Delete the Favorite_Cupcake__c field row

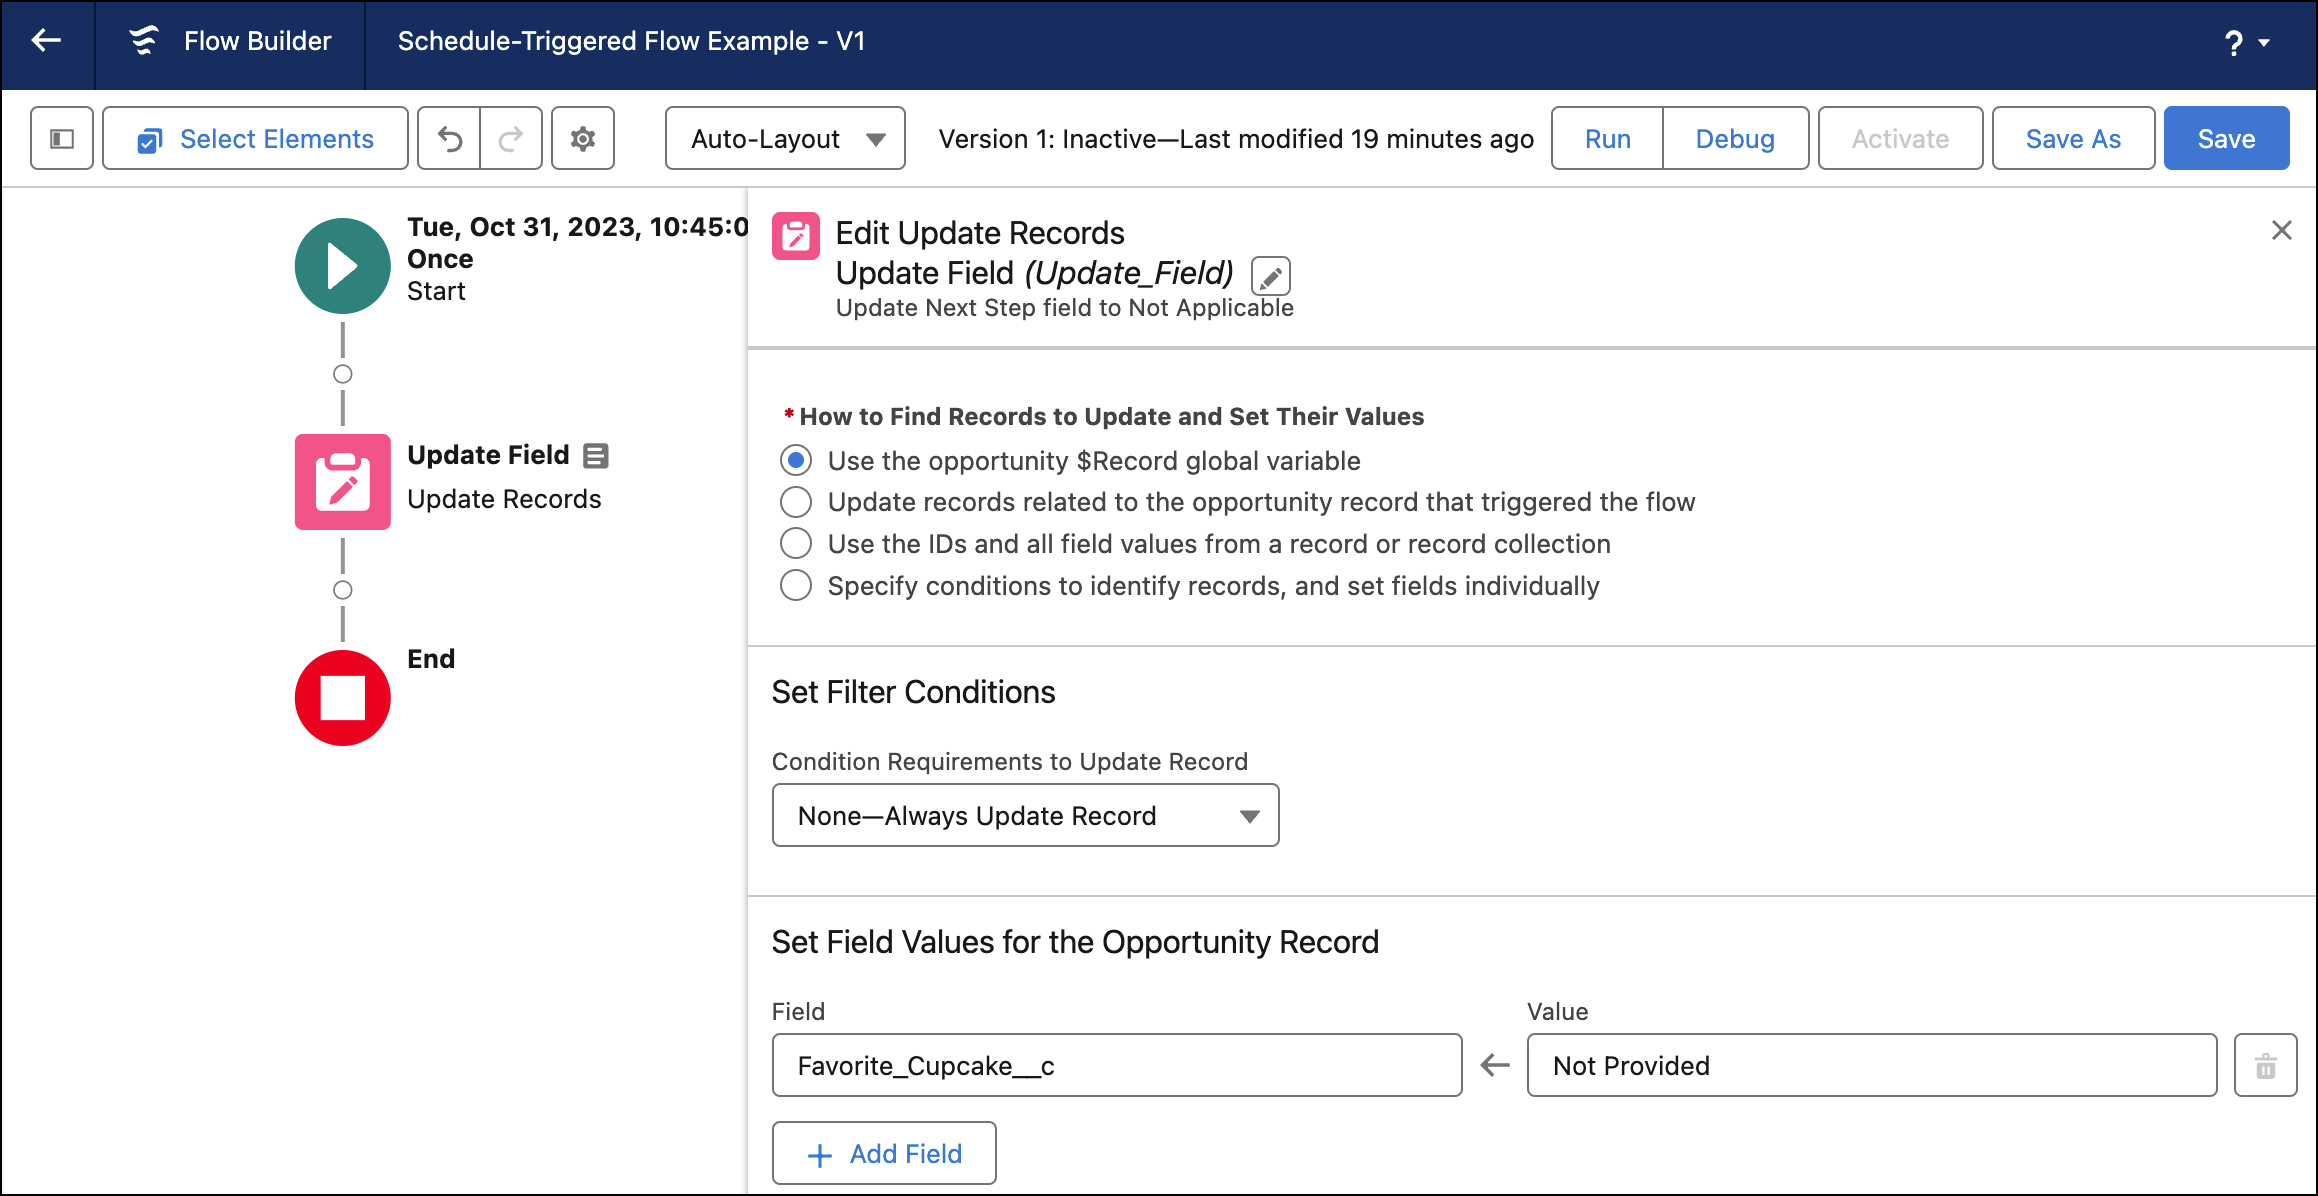(x=2265, y=1065)
